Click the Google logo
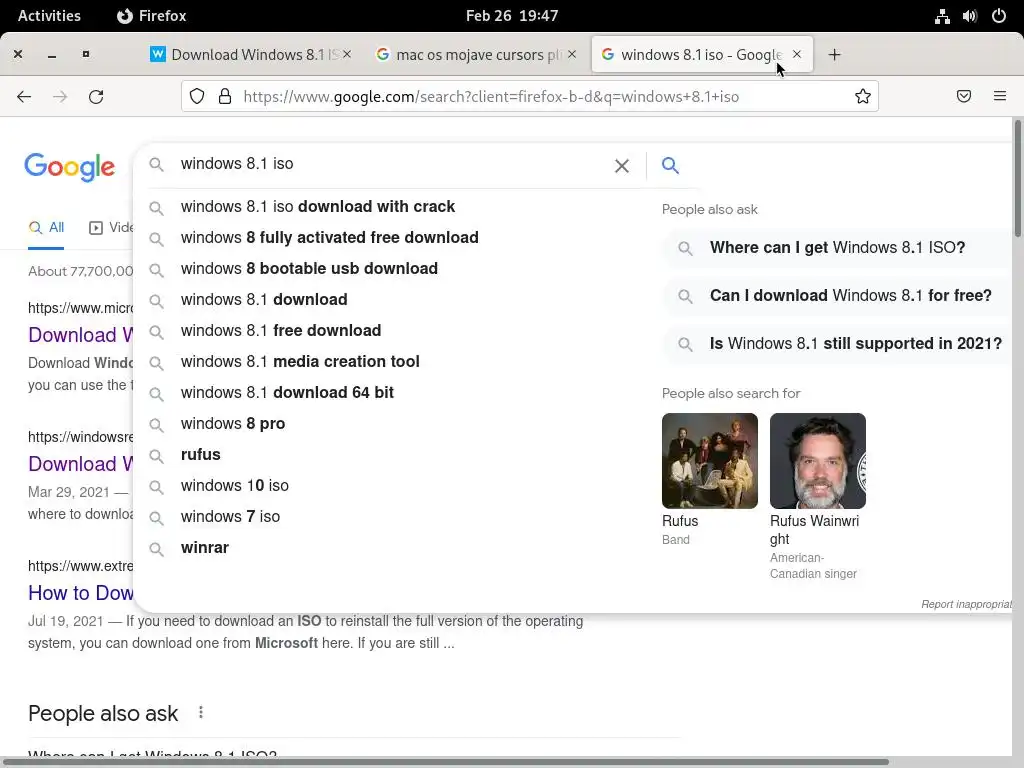Screen dimensions: 1024x768 [x=69, y=167]
